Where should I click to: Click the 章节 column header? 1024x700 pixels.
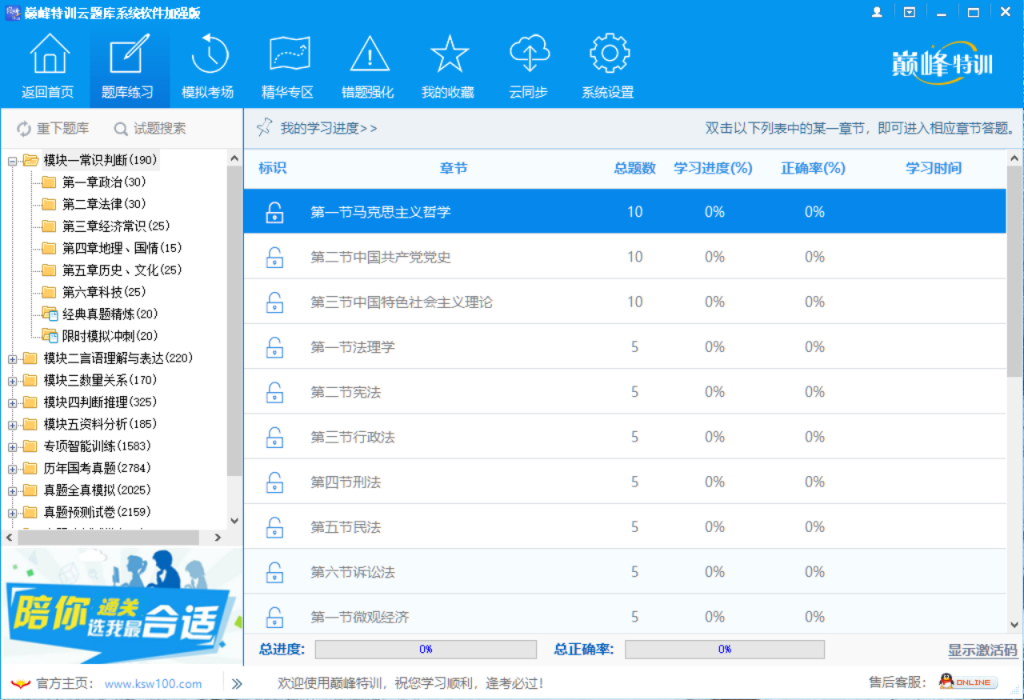(453, 168)
